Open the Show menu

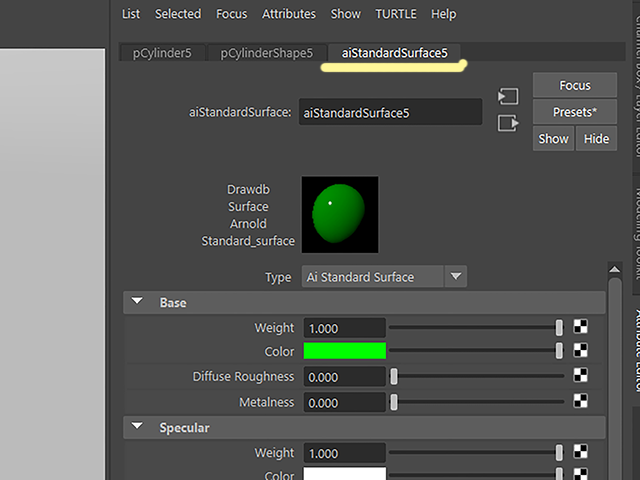coord(345,14)
